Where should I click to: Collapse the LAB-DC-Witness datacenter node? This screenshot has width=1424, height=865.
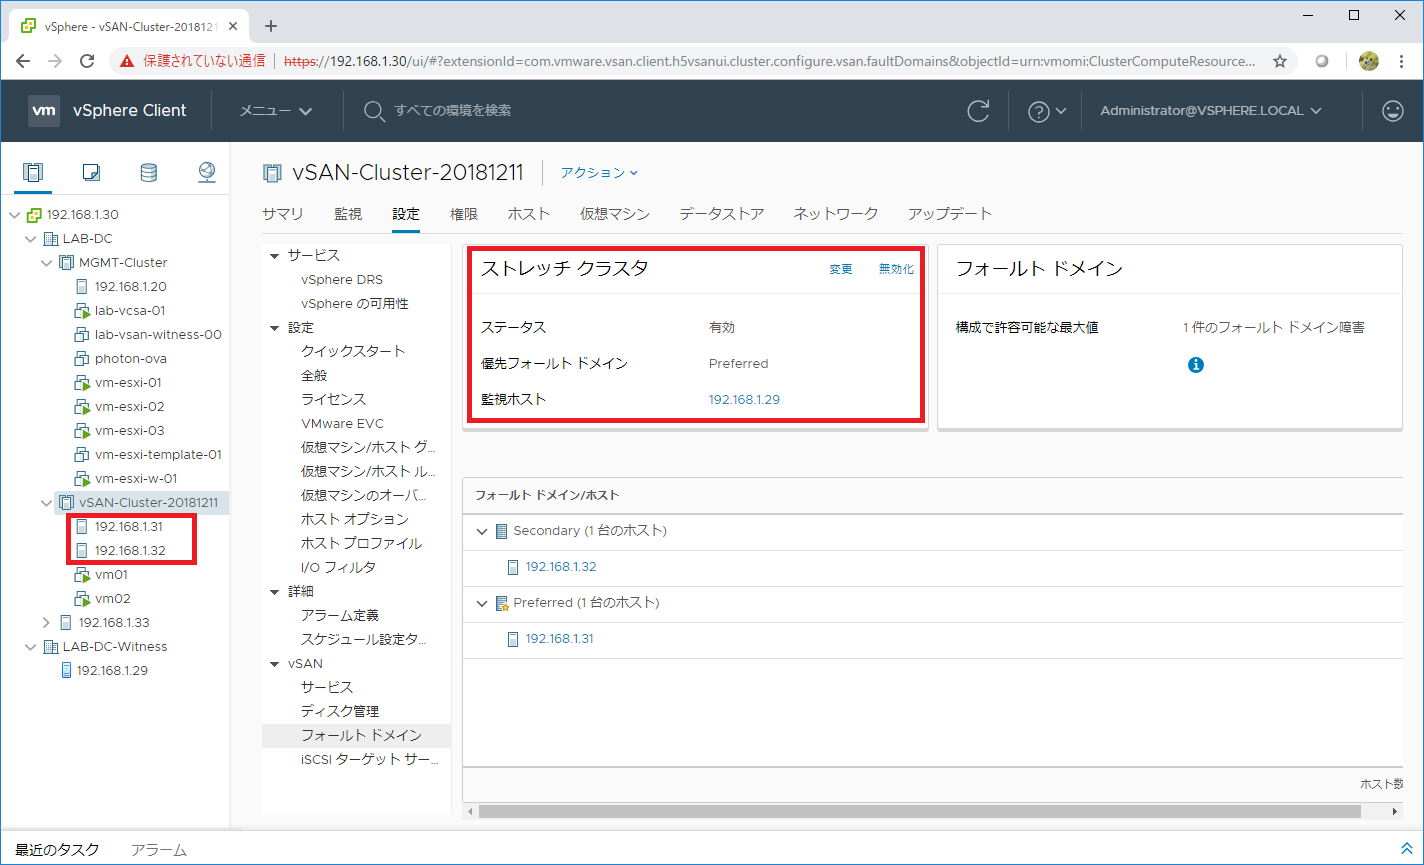(30, 646)
